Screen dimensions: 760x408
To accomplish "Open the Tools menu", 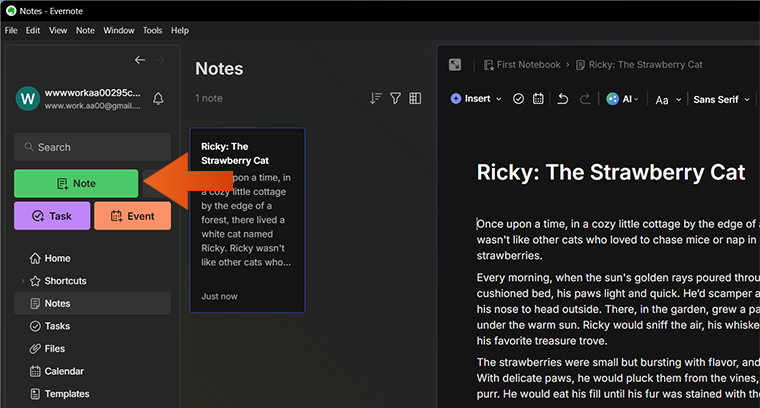I will click(152, 31).
